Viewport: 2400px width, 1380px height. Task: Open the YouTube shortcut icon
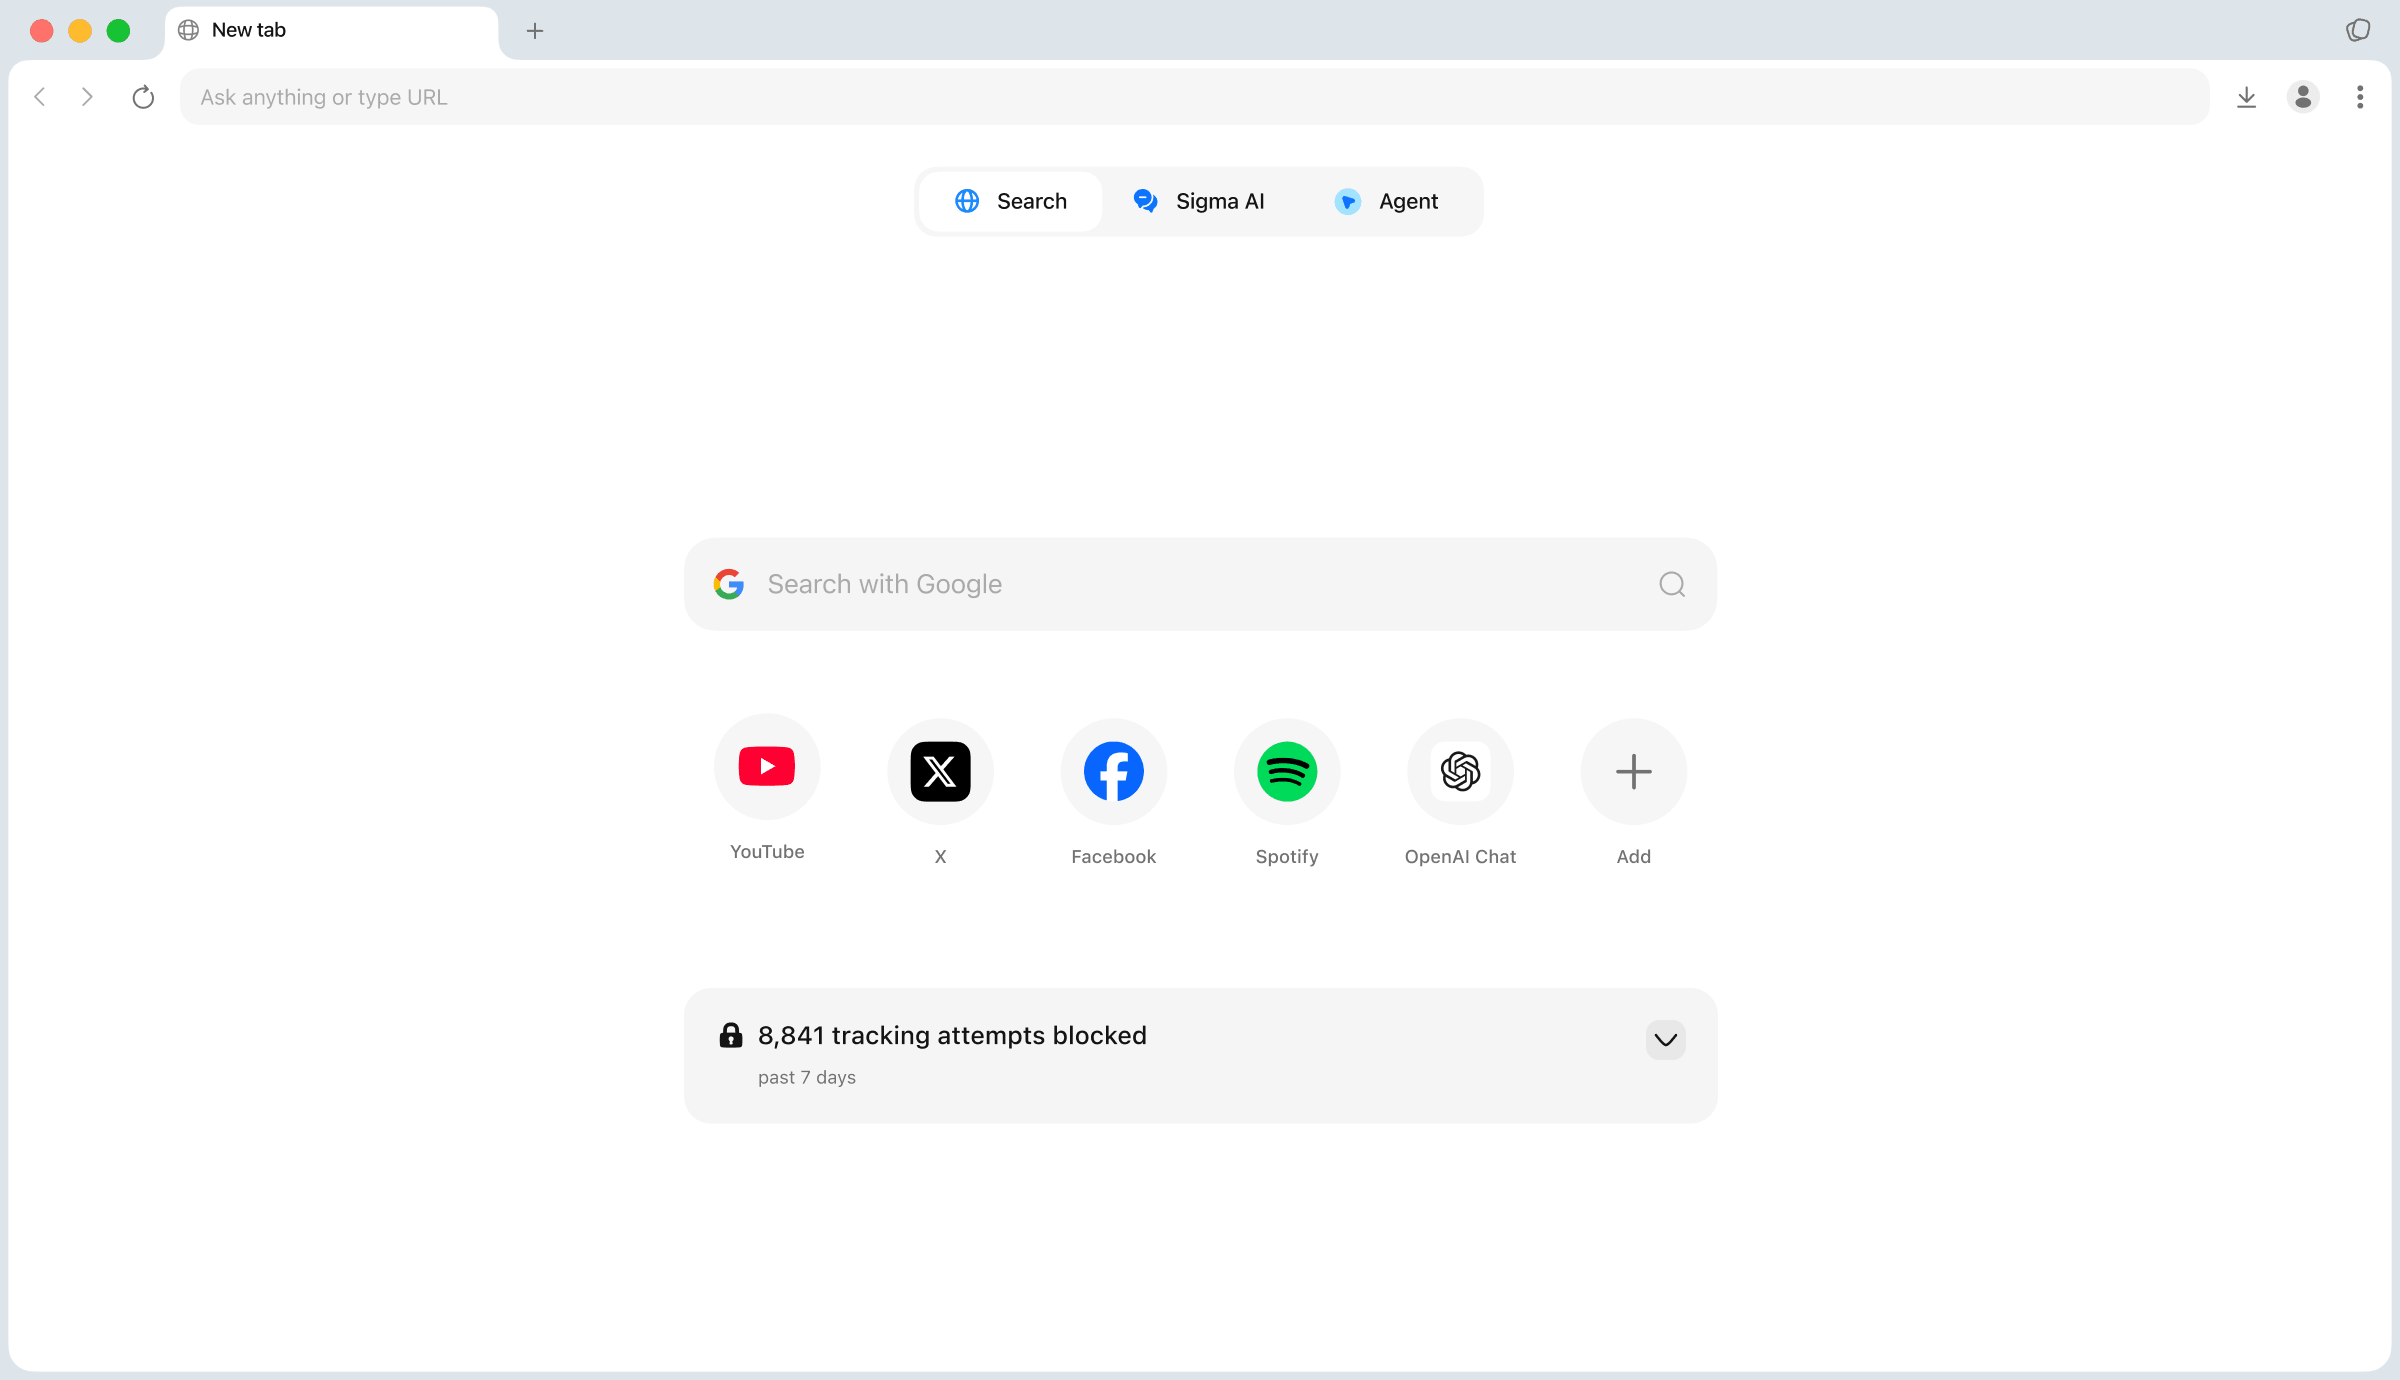(767, 767)
